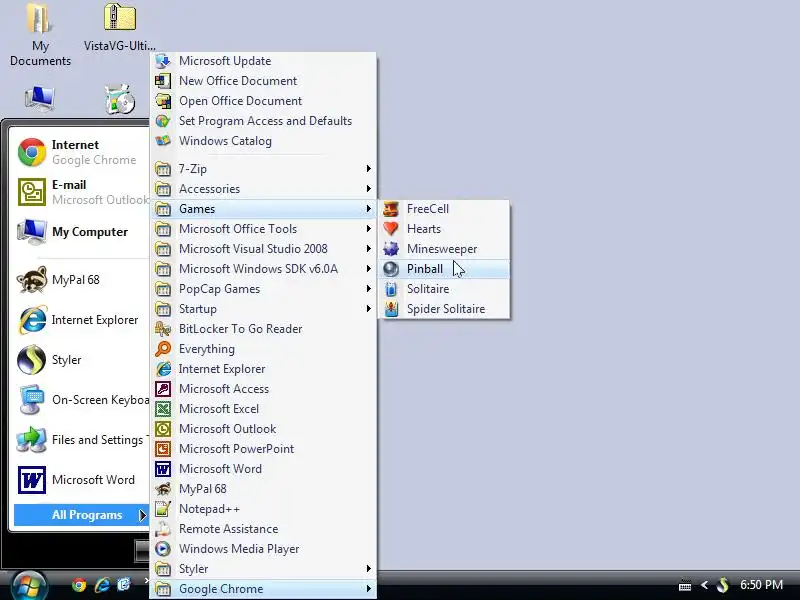Open Notepad++
This screenshot has height=600, width=800.
point(264,509)
